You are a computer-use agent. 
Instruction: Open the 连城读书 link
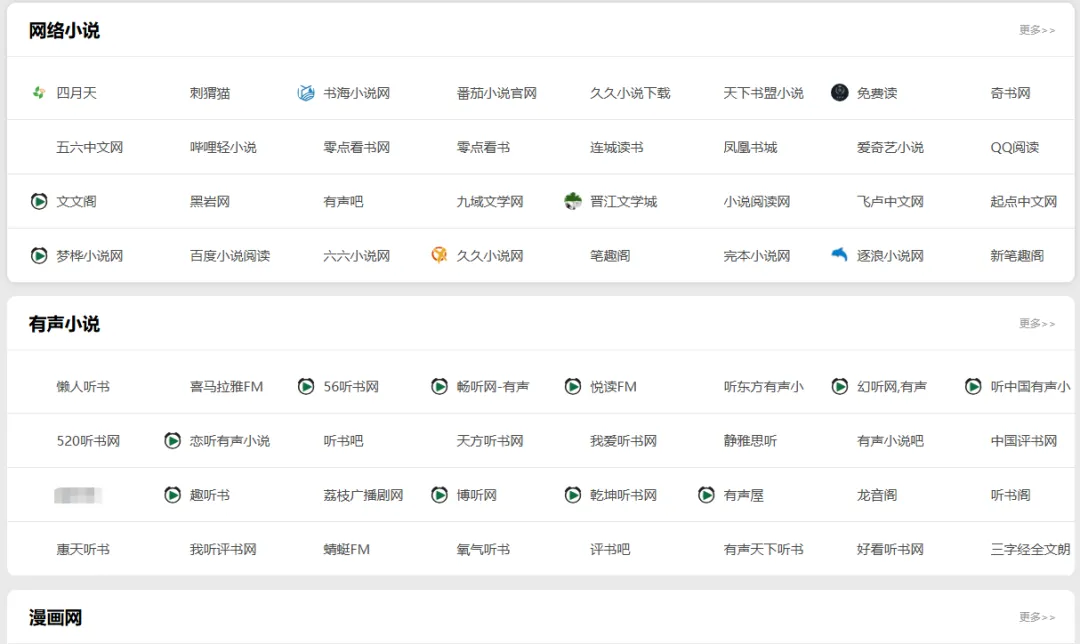pyautogui.click(x=617, y=147)
